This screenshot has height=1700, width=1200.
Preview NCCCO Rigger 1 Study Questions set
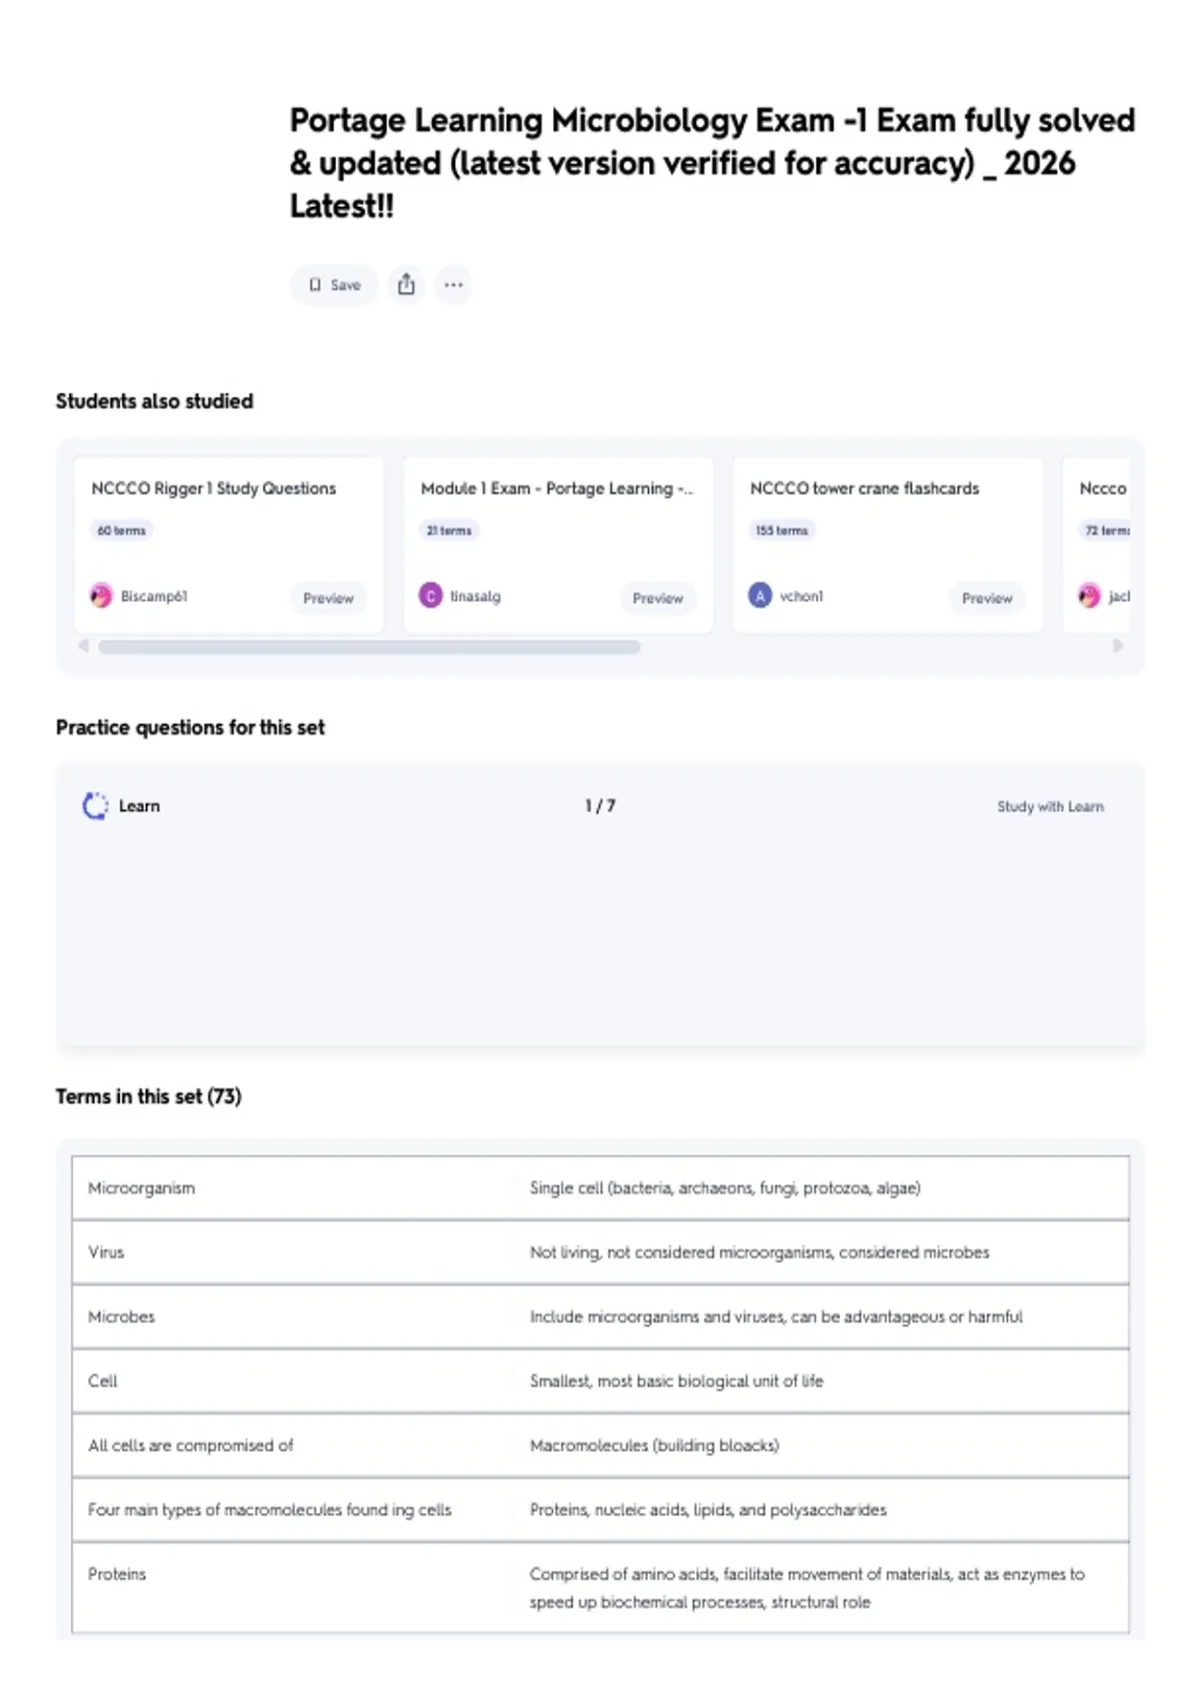tap(328, 598)
